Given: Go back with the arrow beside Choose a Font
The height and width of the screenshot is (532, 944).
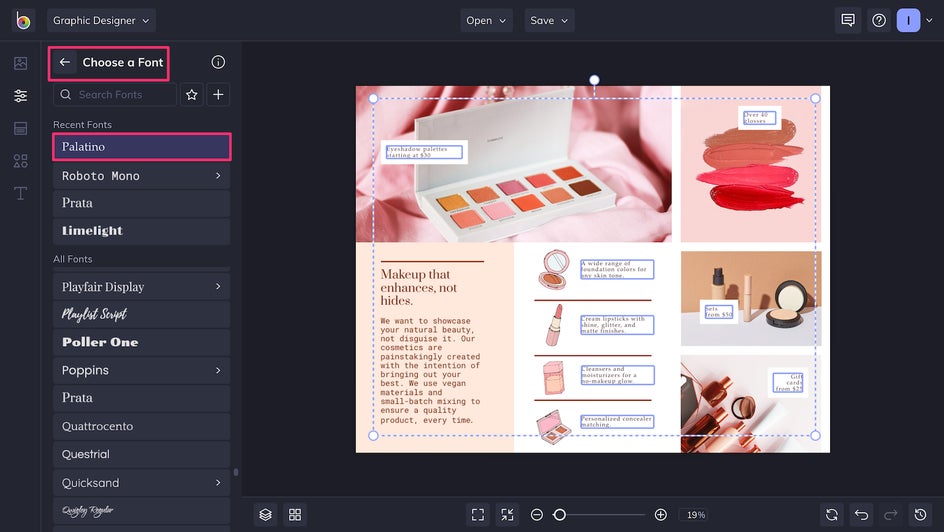Looking at the screenshot, I should tap(64, 62).
